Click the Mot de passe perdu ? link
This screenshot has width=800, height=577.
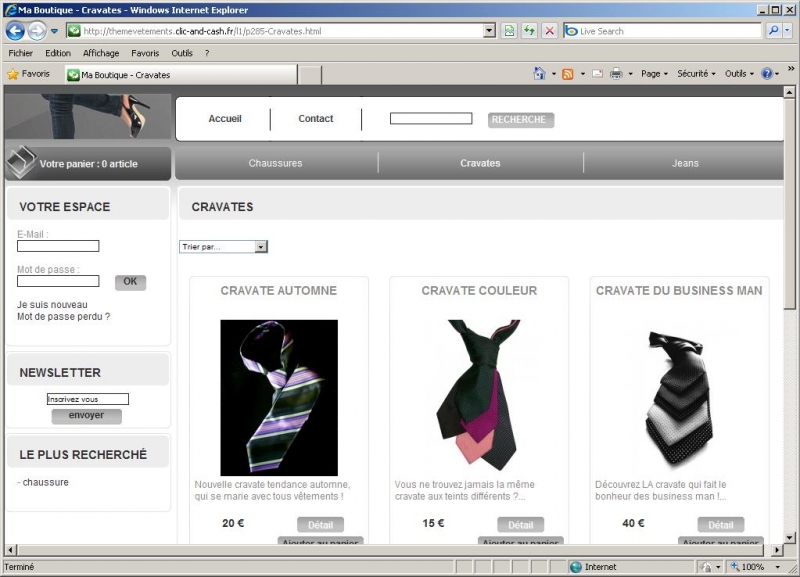pos(63,316)
